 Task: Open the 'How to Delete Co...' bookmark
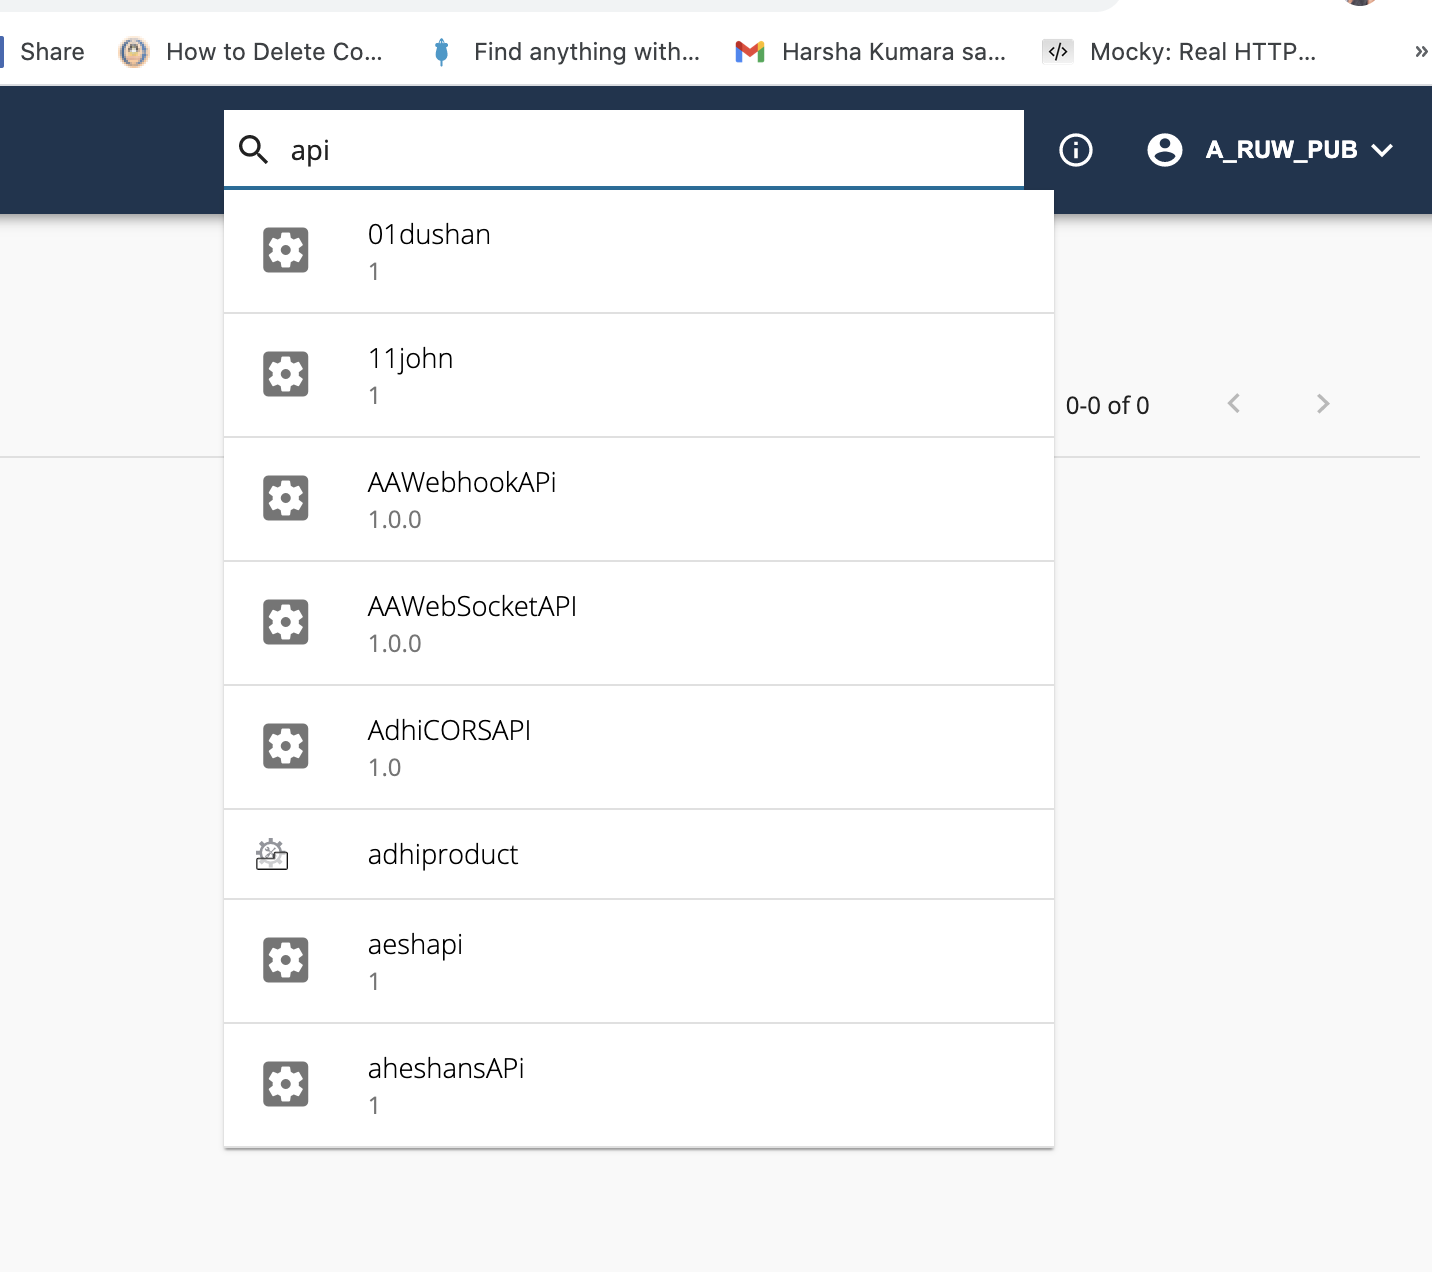coord(255,51)
